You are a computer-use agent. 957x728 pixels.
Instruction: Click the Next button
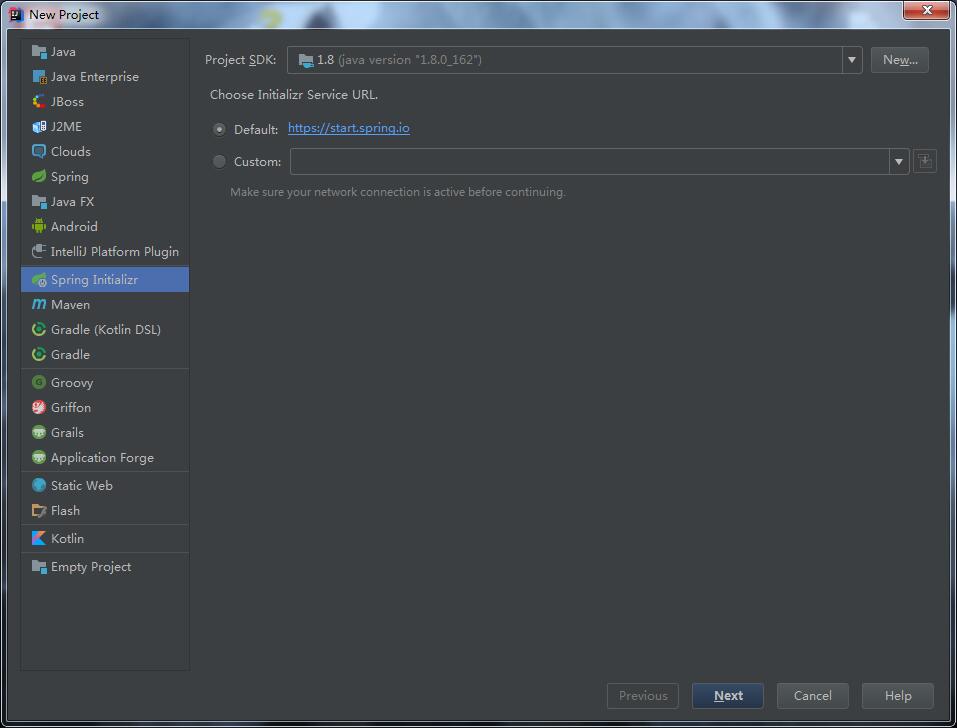pyautogui.click(x=728, y=696)
